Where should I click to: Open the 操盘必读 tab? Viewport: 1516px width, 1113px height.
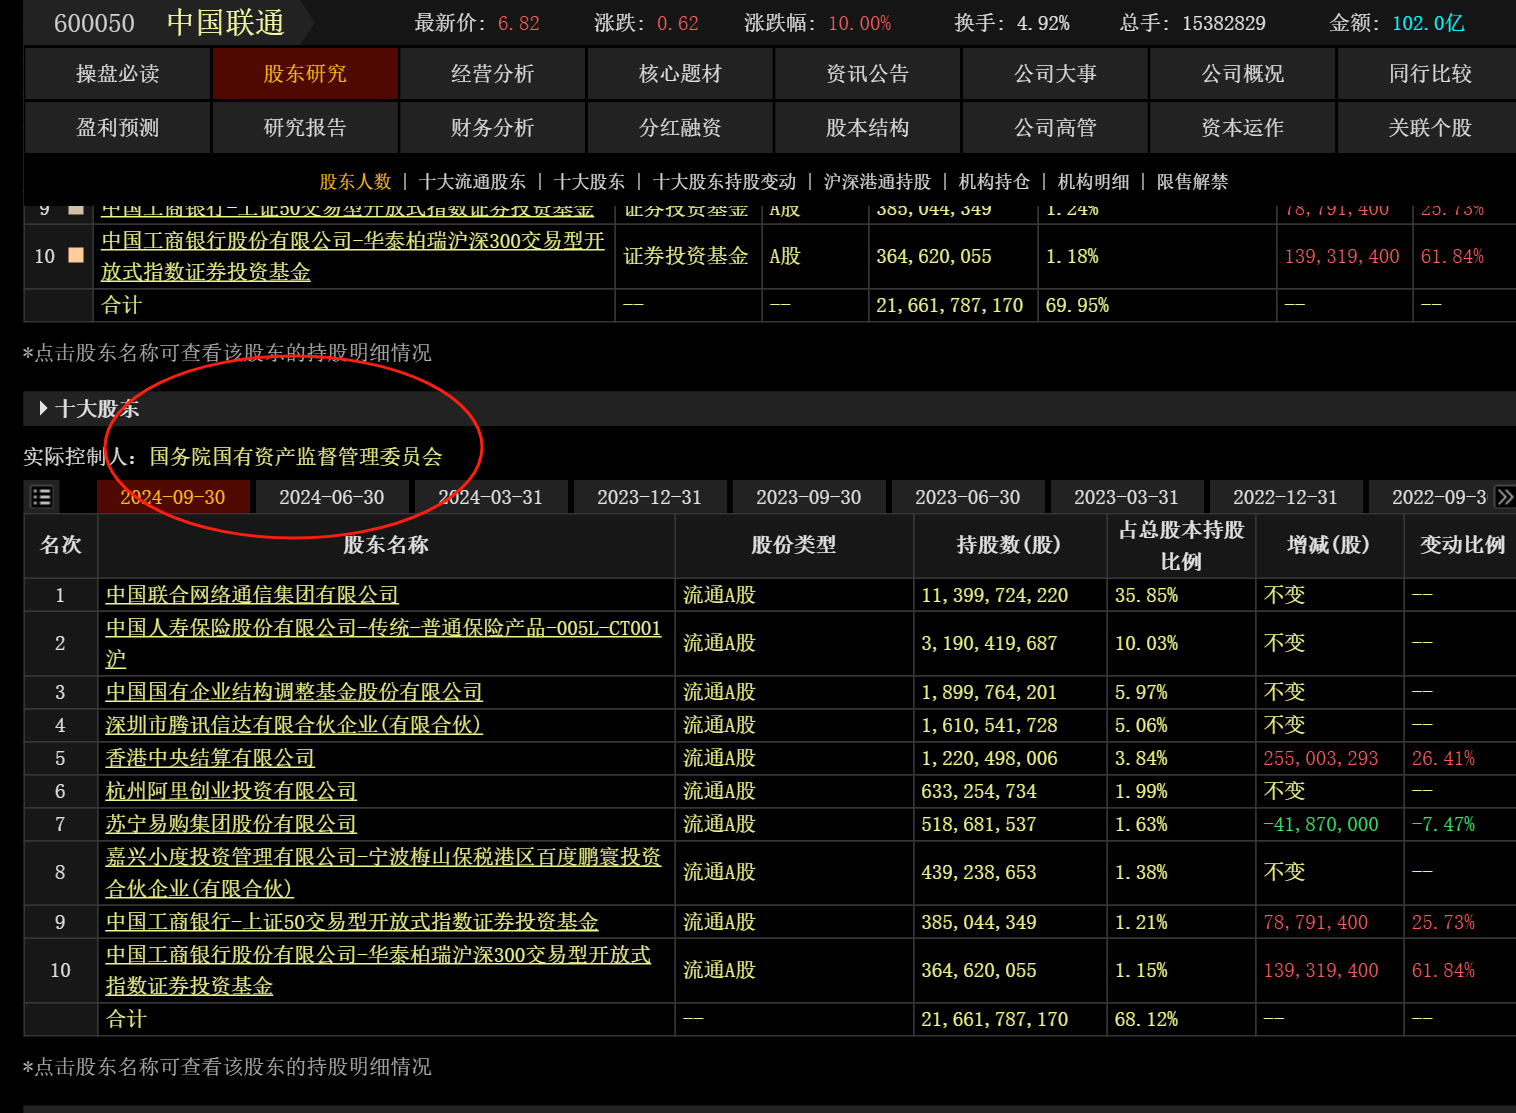(117, 74)
